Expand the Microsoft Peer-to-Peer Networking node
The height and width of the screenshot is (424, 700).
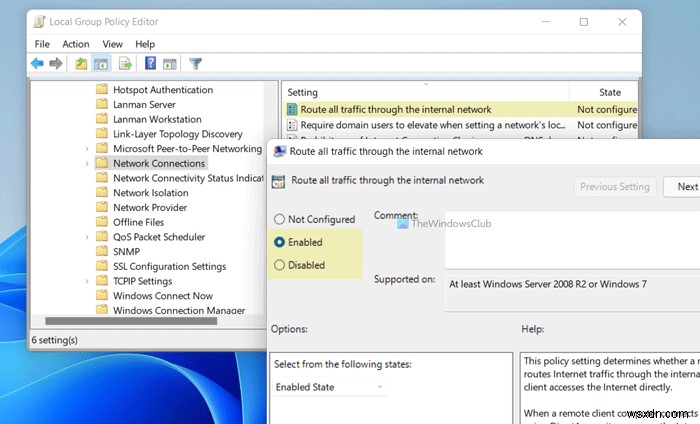point(87,149)
